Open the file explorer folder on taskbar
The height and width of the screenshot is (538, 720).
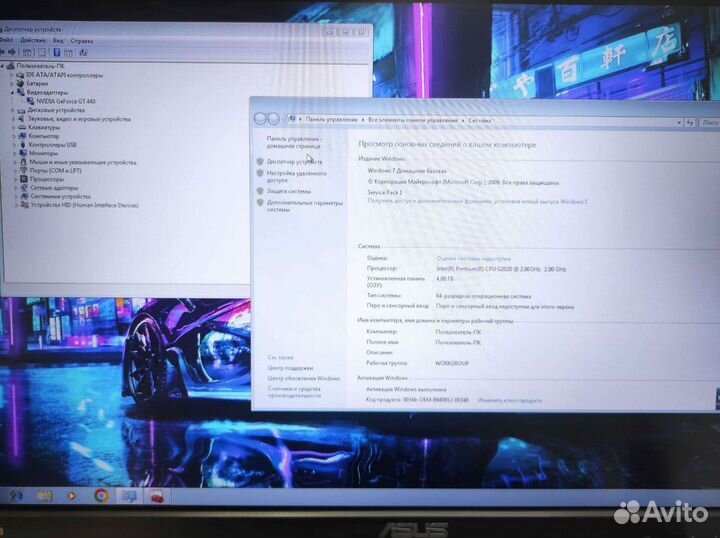tap(45, 495)
